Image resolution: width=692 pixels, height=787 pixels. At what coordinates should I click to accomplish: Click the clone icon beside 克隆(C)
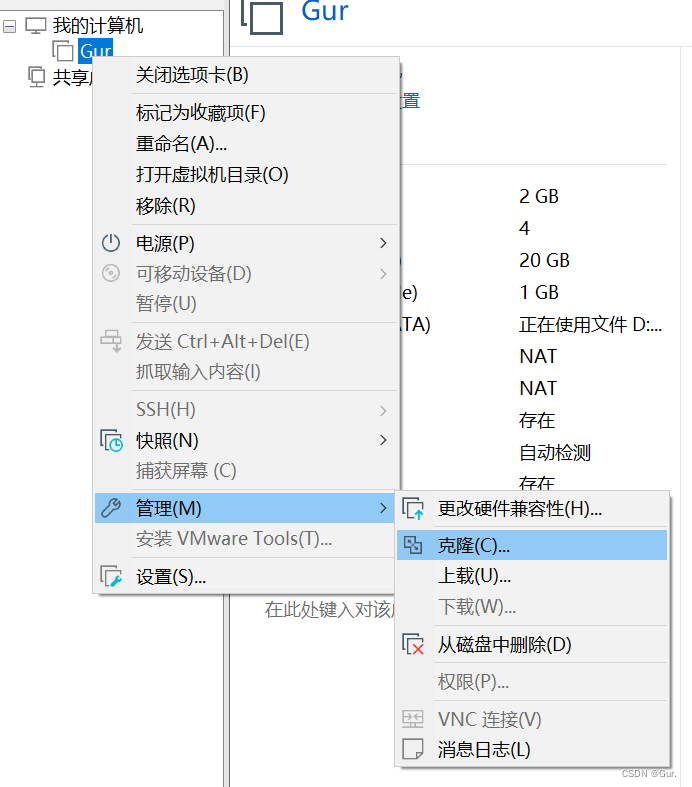[x=413, y=545]
